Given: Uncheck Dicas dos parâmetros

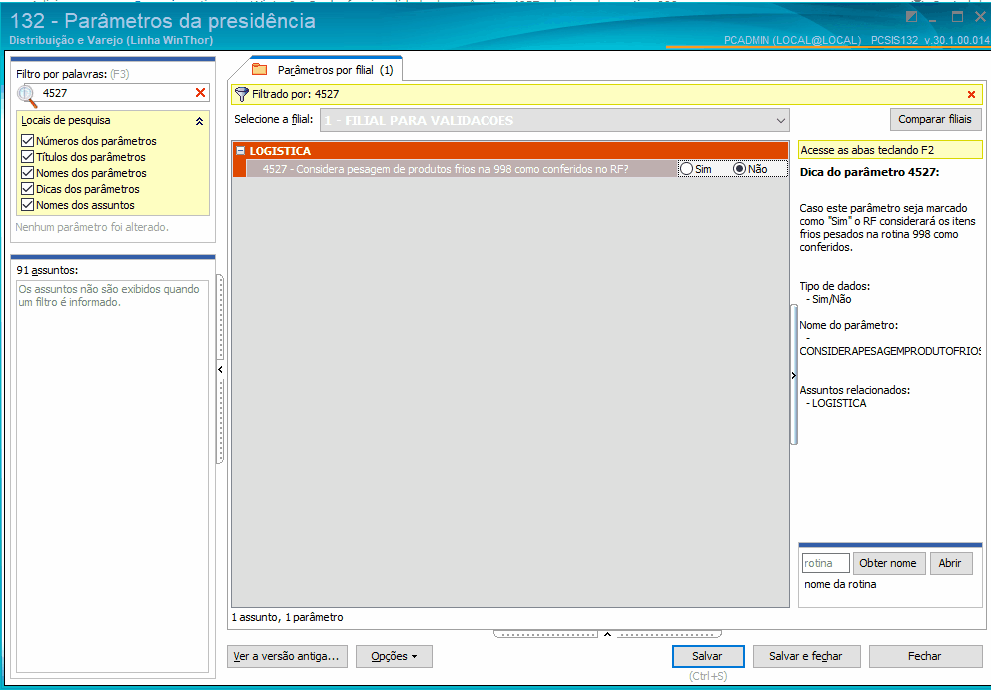Looking at the screenshot, I should click(27, 188).
